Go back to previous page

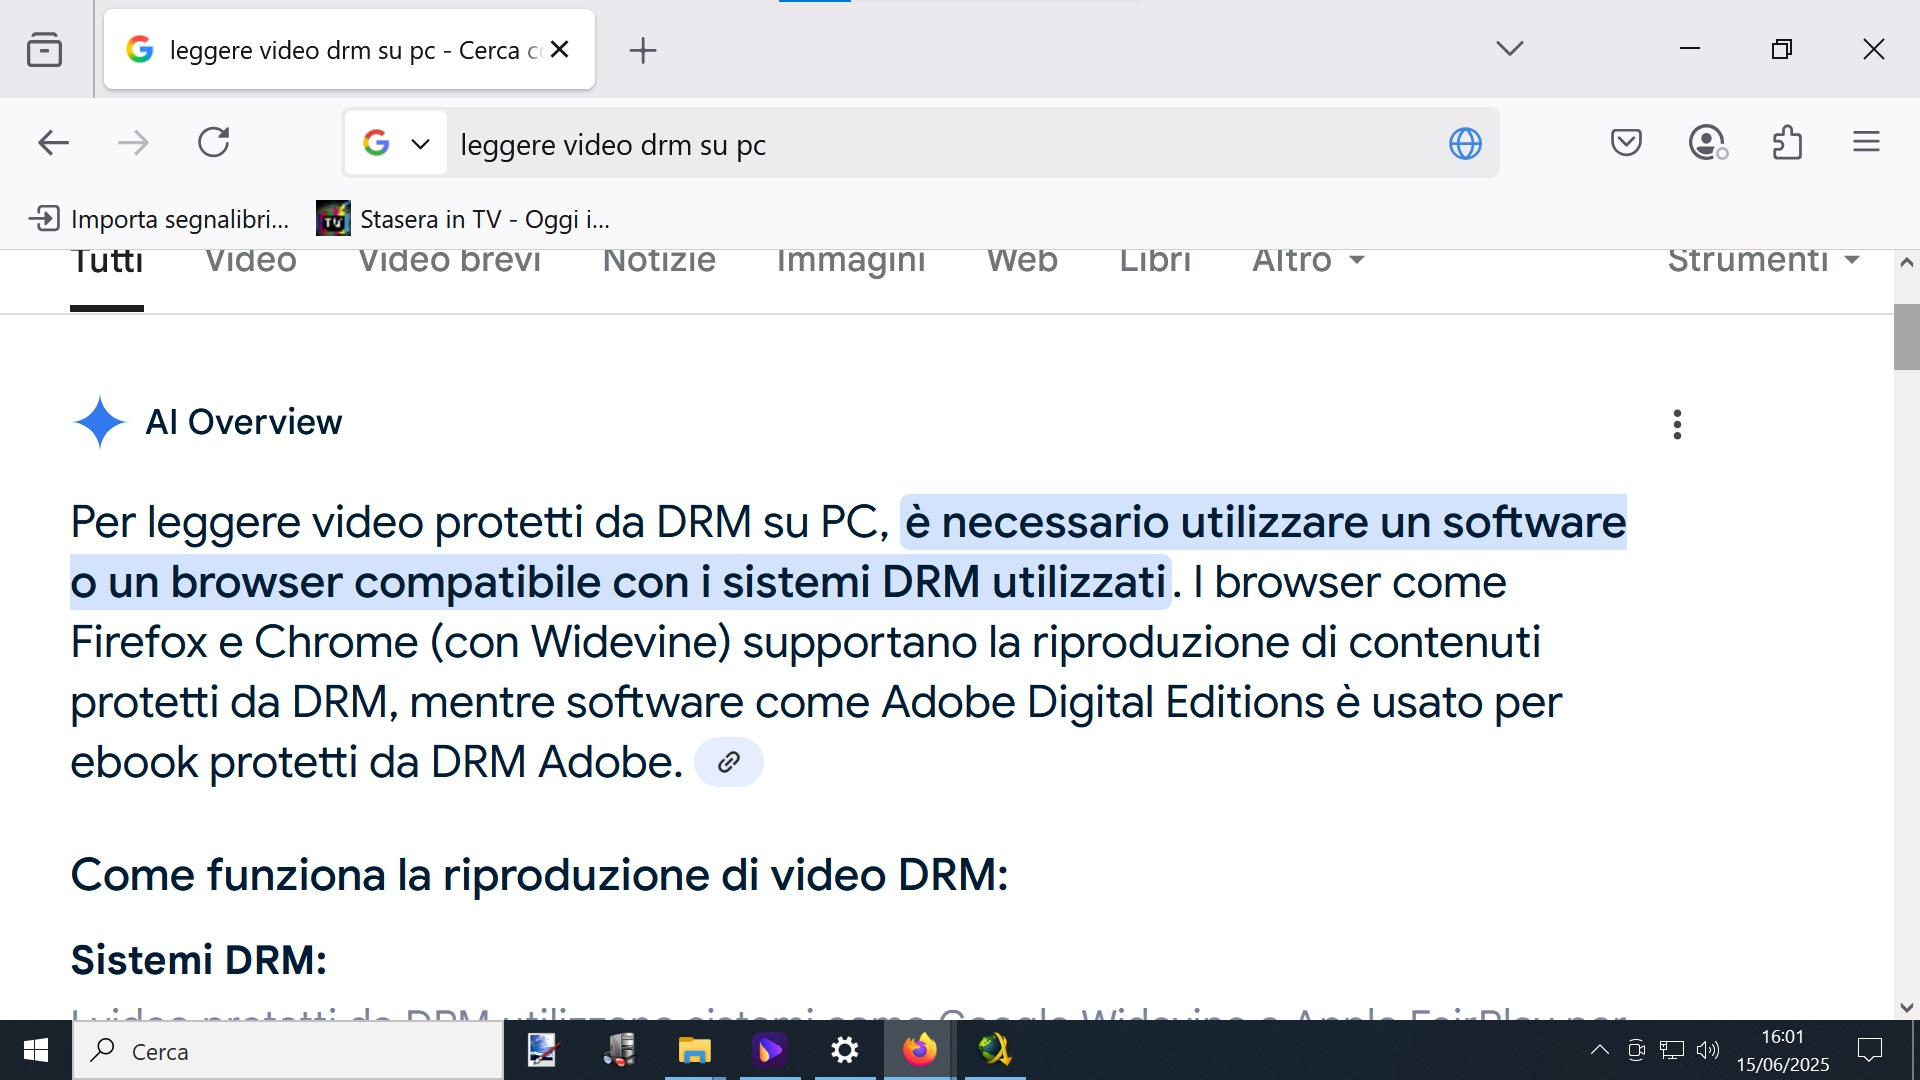click(x=53, y=143)
